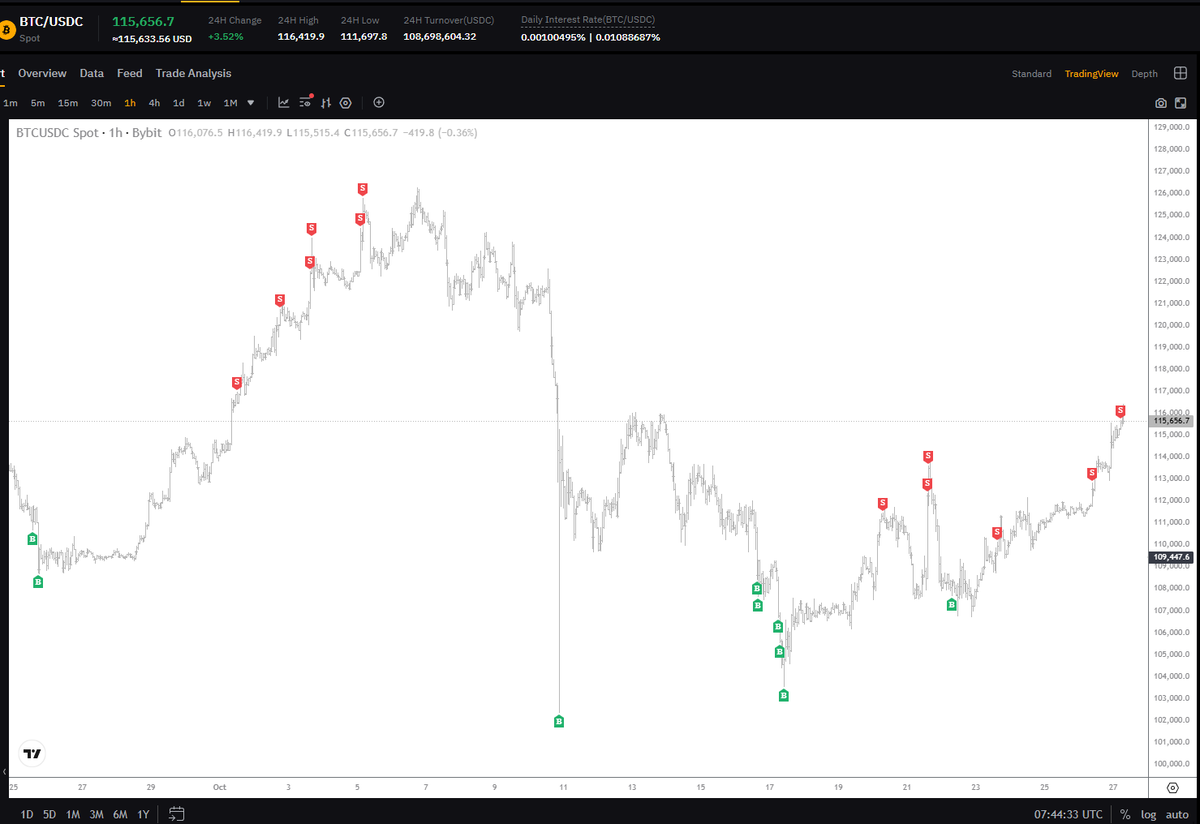1200x824 pixels.
Task: Set the 1D date range at bottom
Action: pyautogui.click(x=27, y=814)
